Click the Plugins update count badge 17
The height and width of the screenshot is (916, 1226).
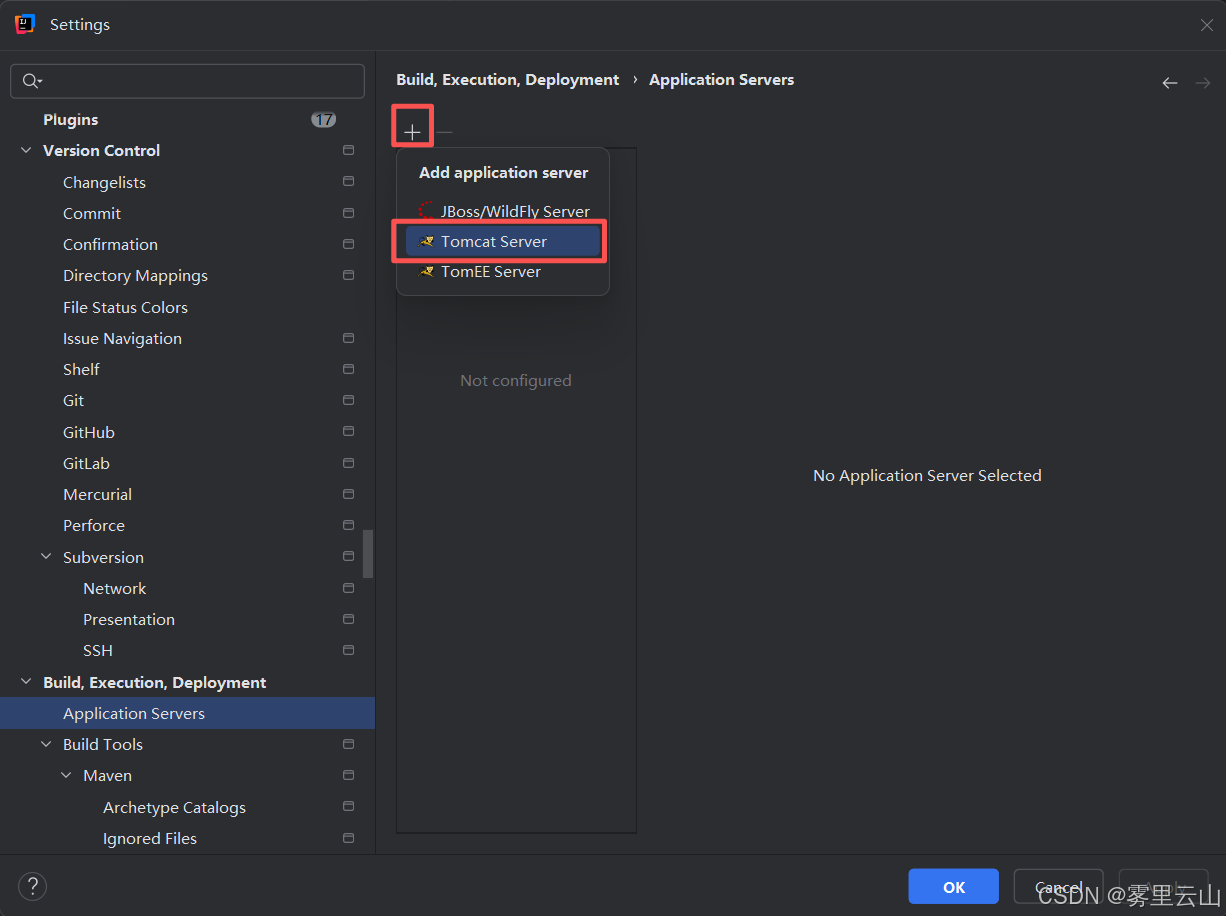(323, 120)
